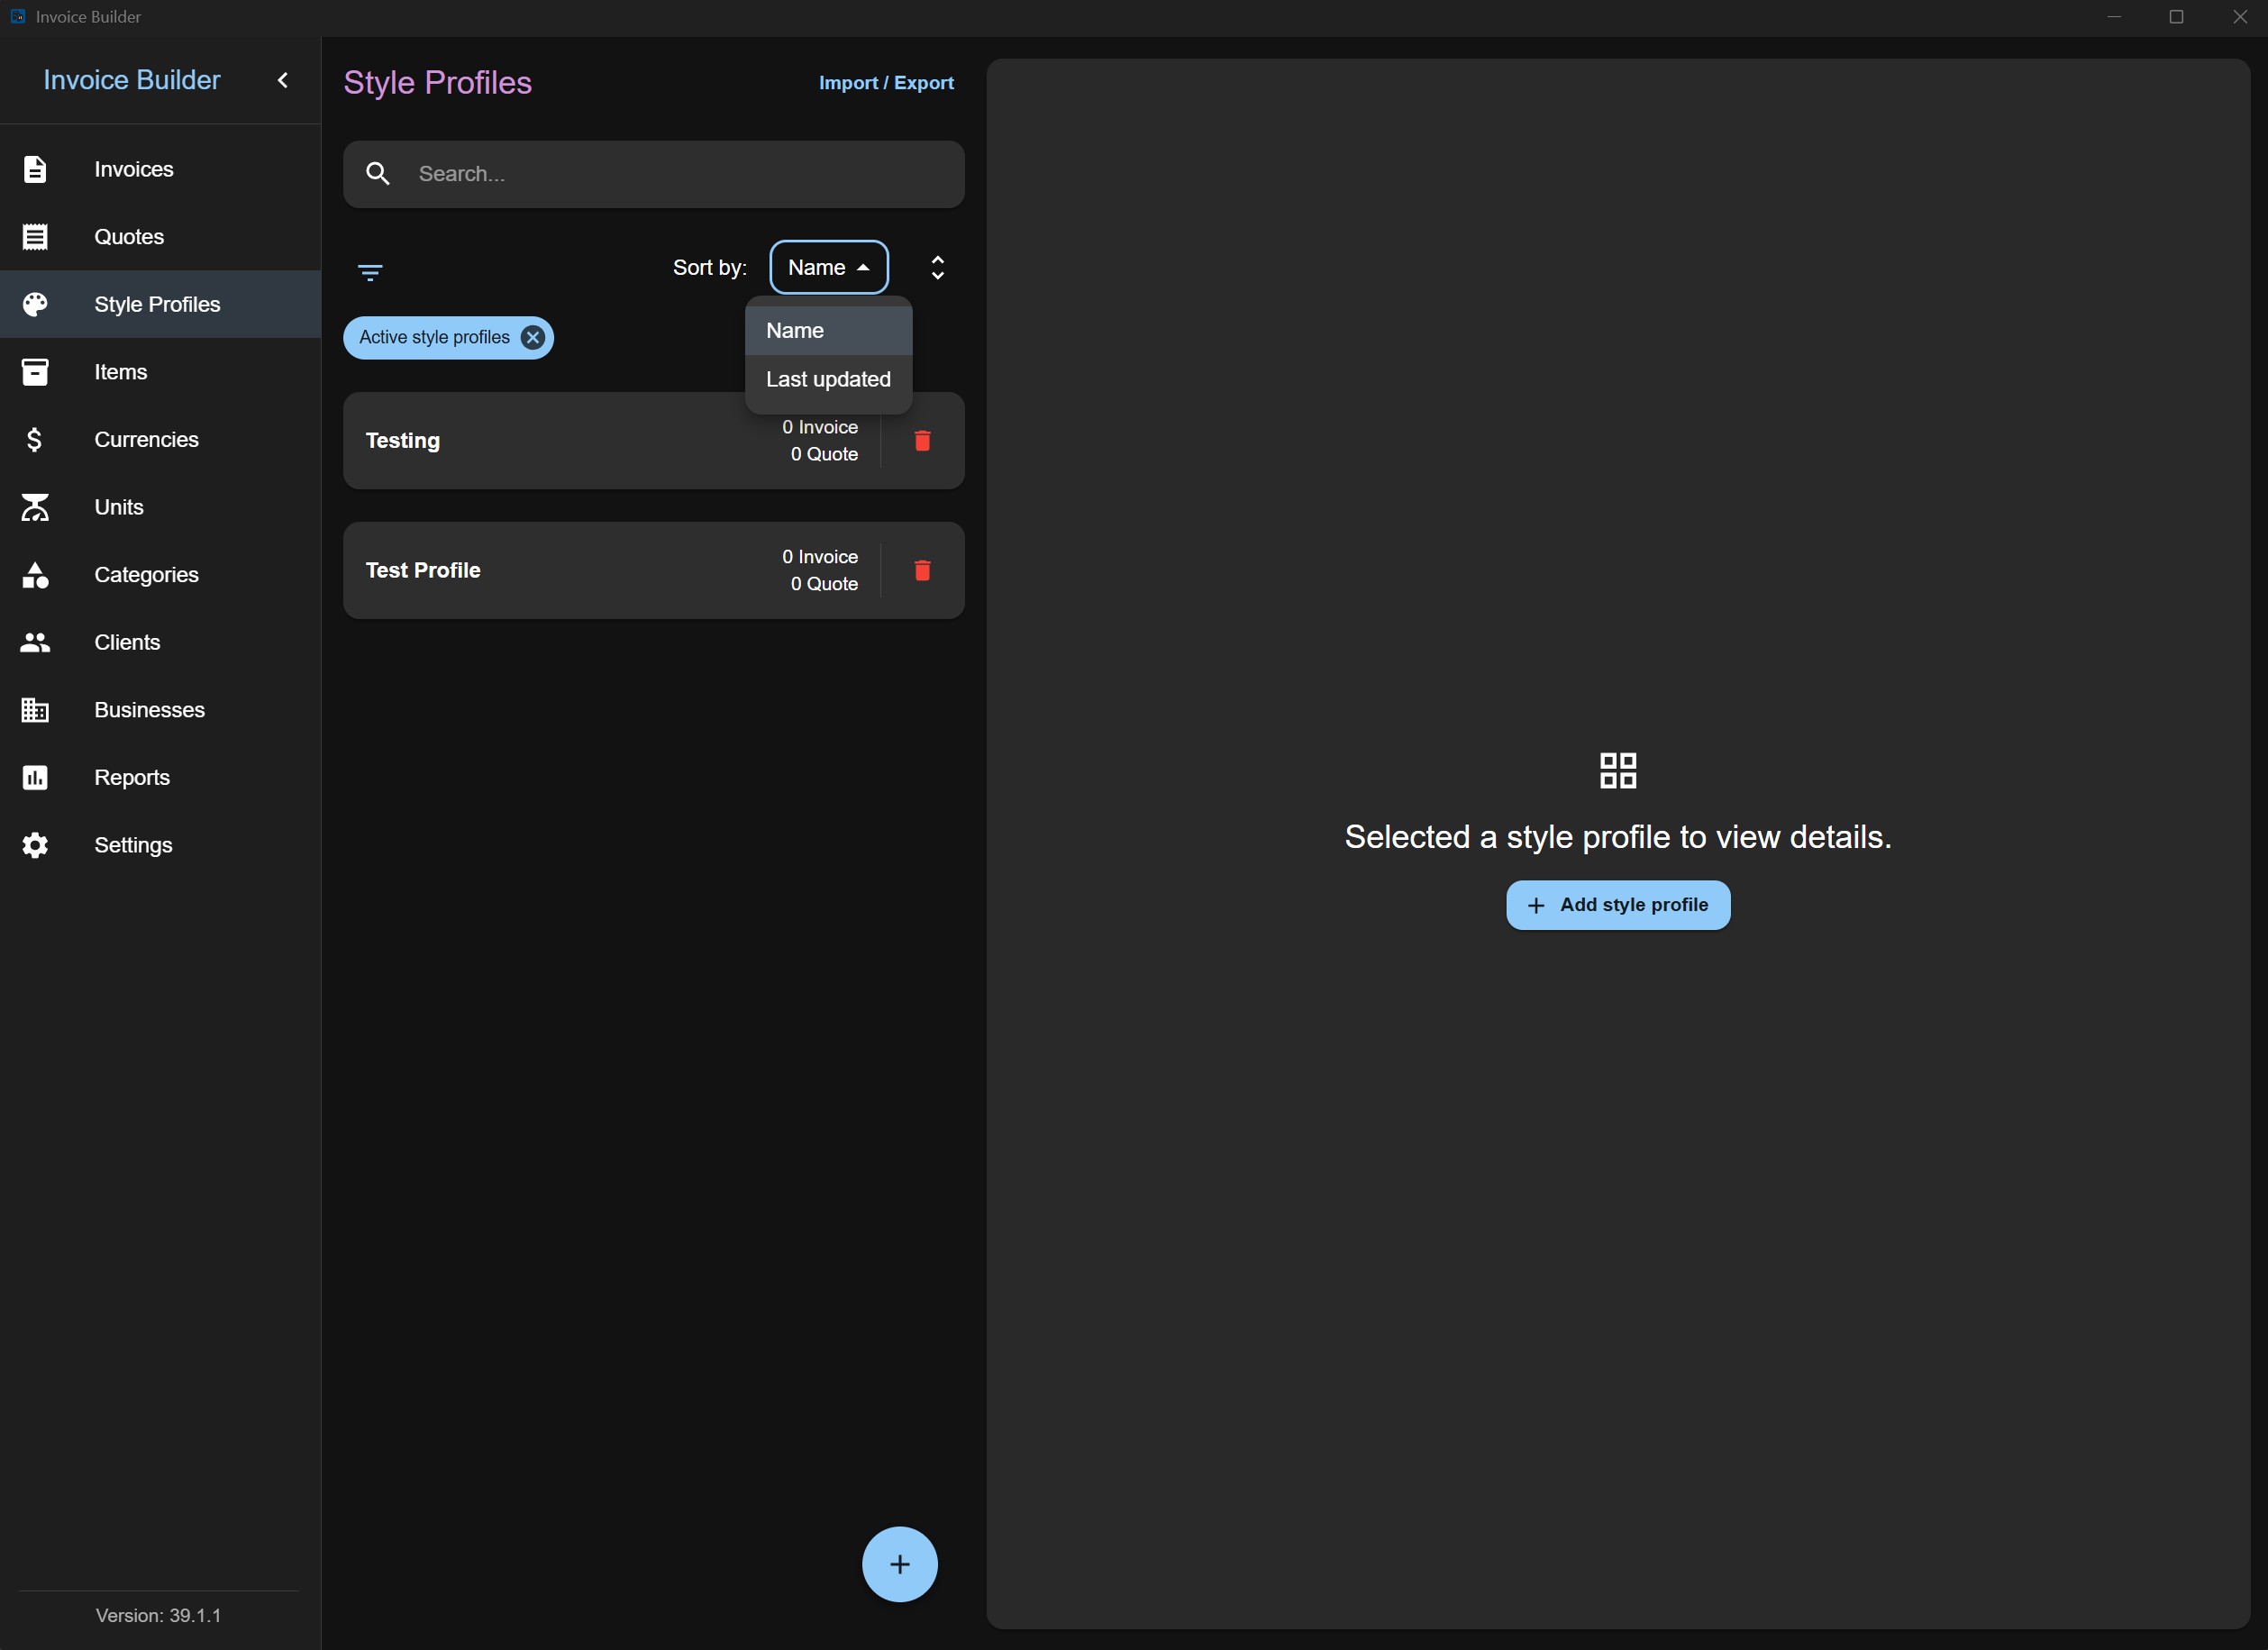Click the search magnifier icon
Screen dimensions: 2268x1650
pos(378,174)
